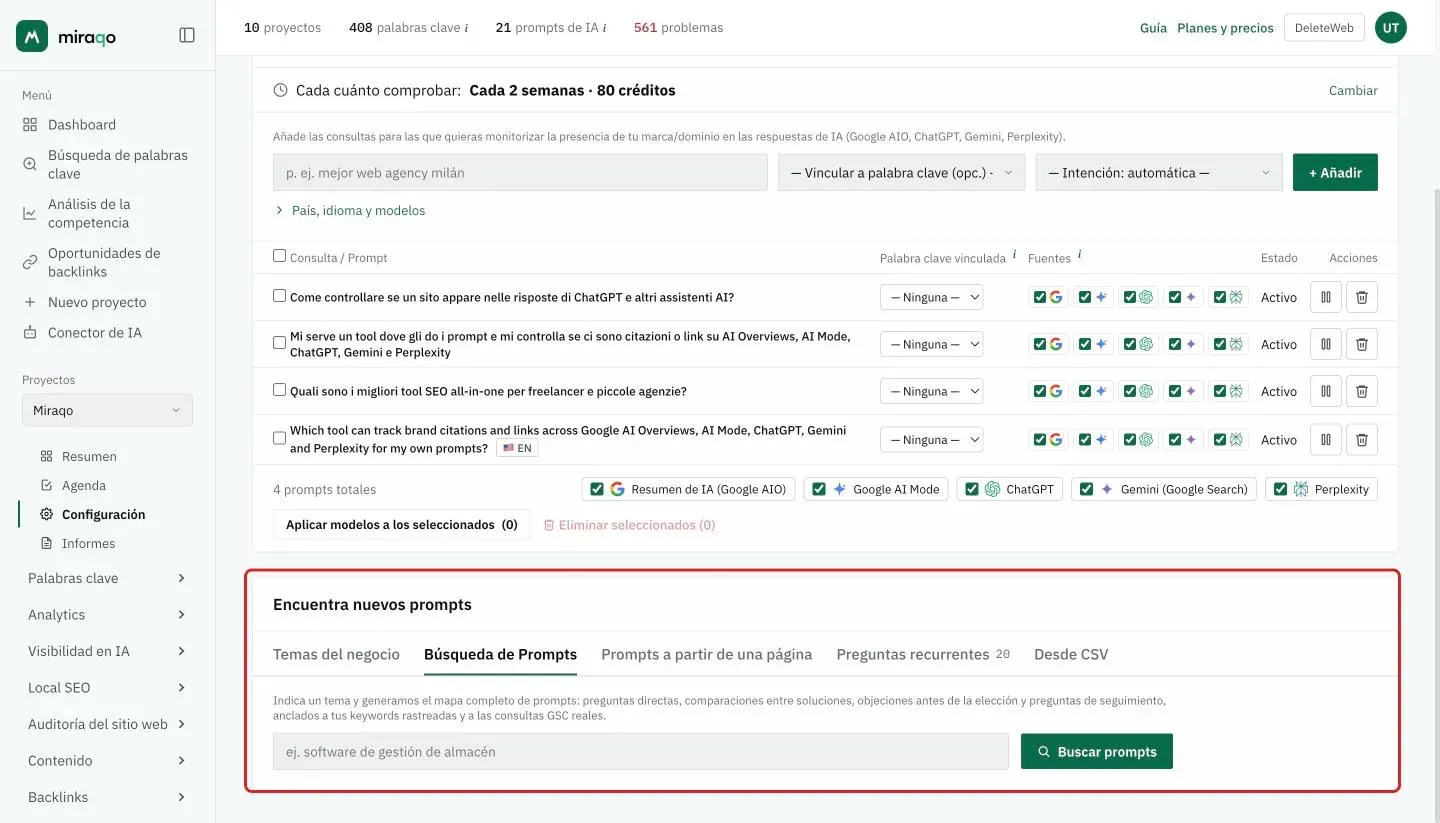The height and width of the screenshot is (823, 1440).
Task: Pause the 'Quali sono i migliori tool' prompt
Action: [1325, 391]
